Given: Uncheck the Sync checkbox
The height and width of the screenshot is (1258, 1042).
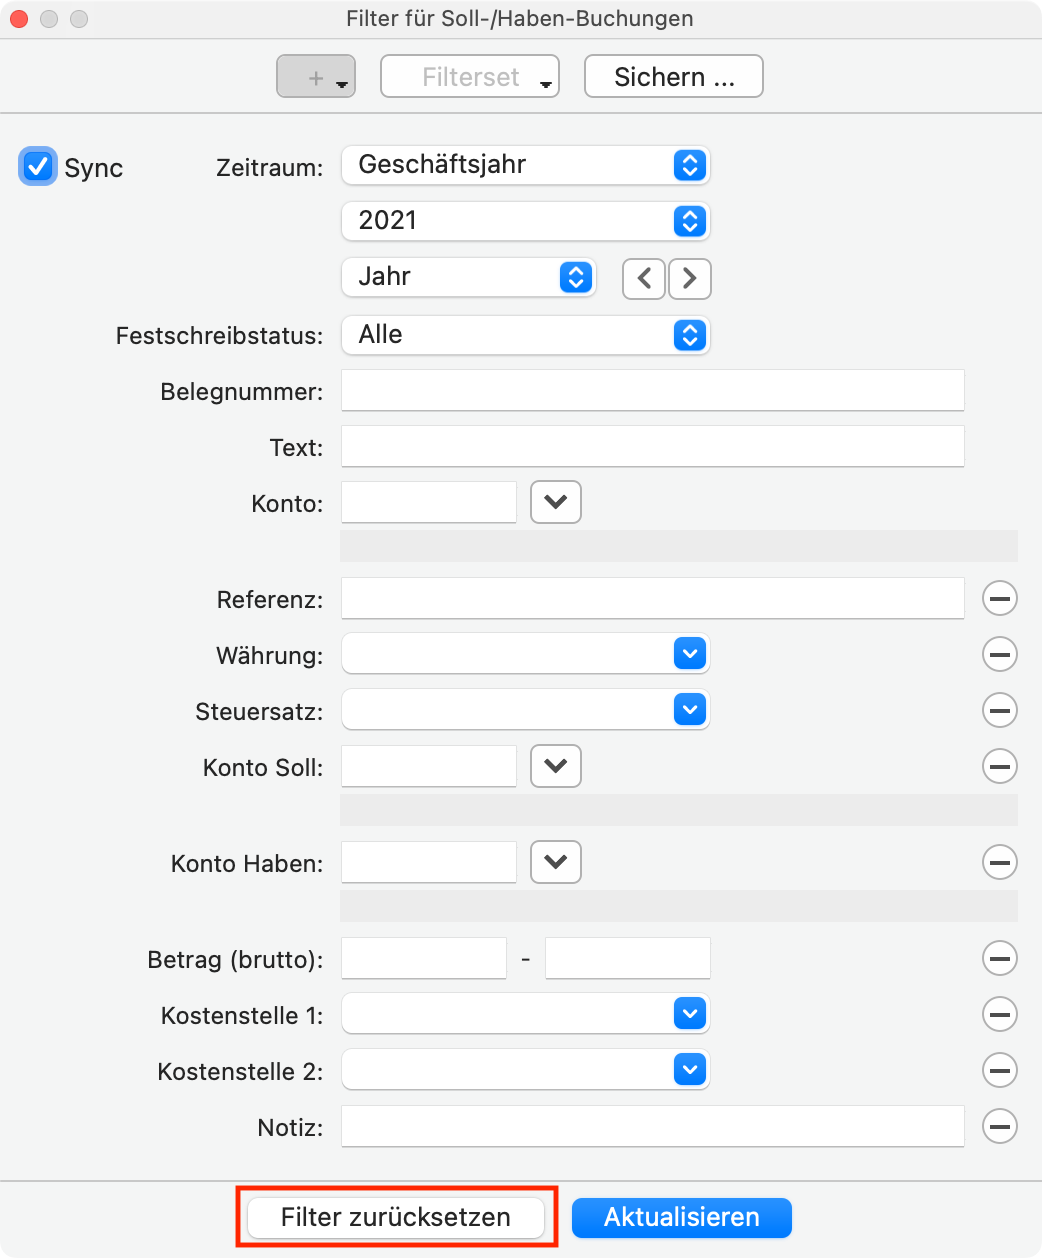Looking at the screenshot, I should [38, 166].
